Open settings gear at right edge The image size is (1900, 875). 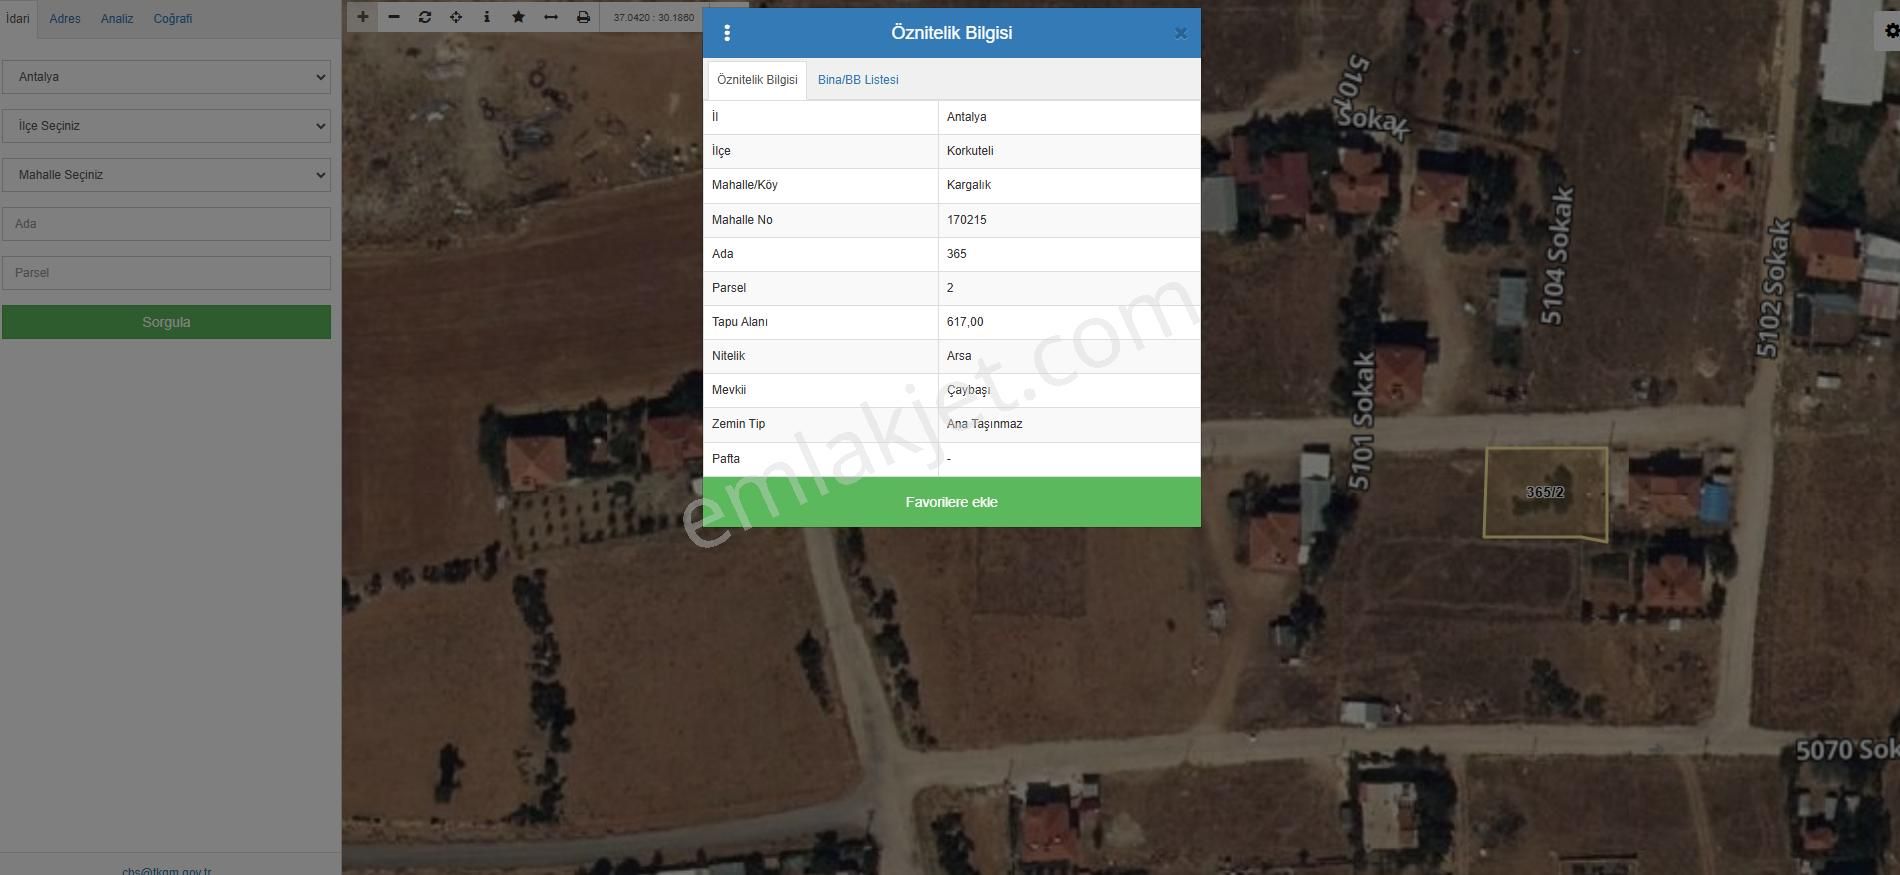point(1889,31)
